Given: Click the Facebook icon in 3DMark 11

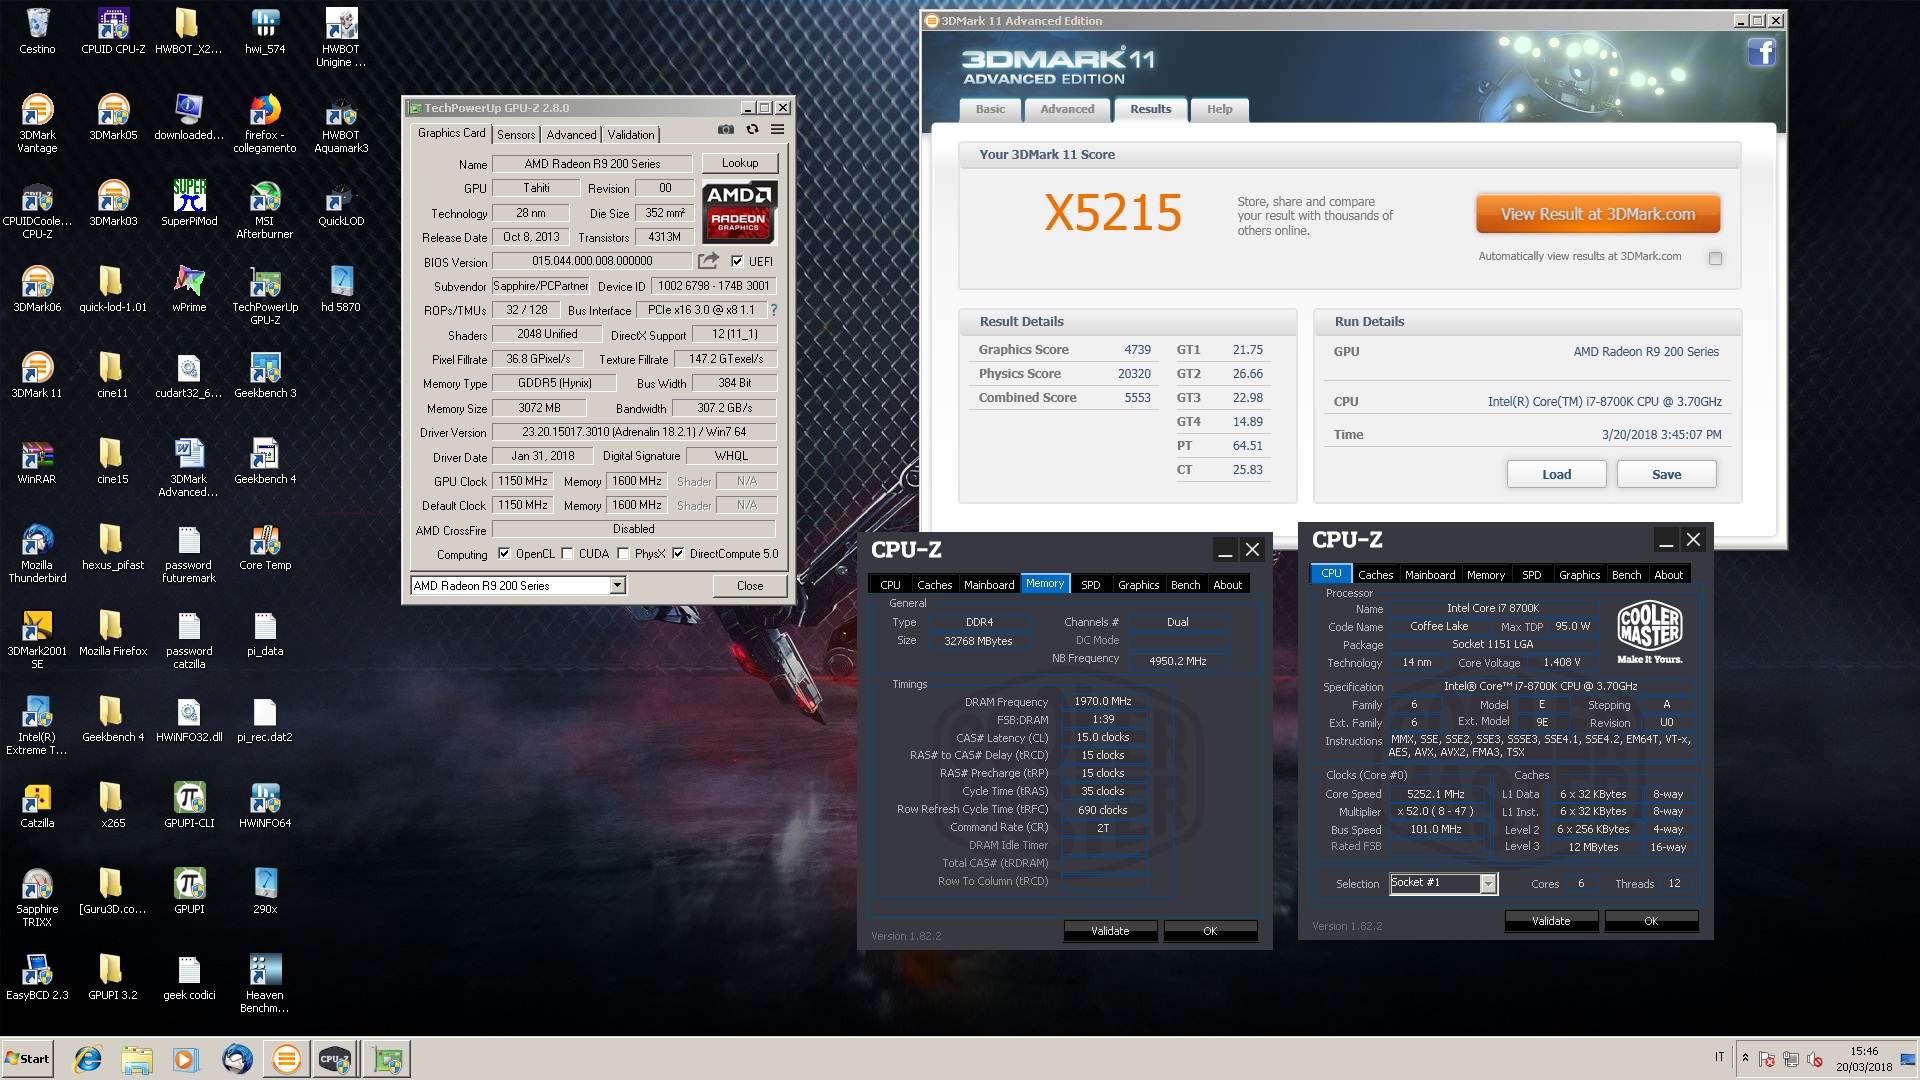Looking at the screenshot, I should click(x=1761, y=53).
